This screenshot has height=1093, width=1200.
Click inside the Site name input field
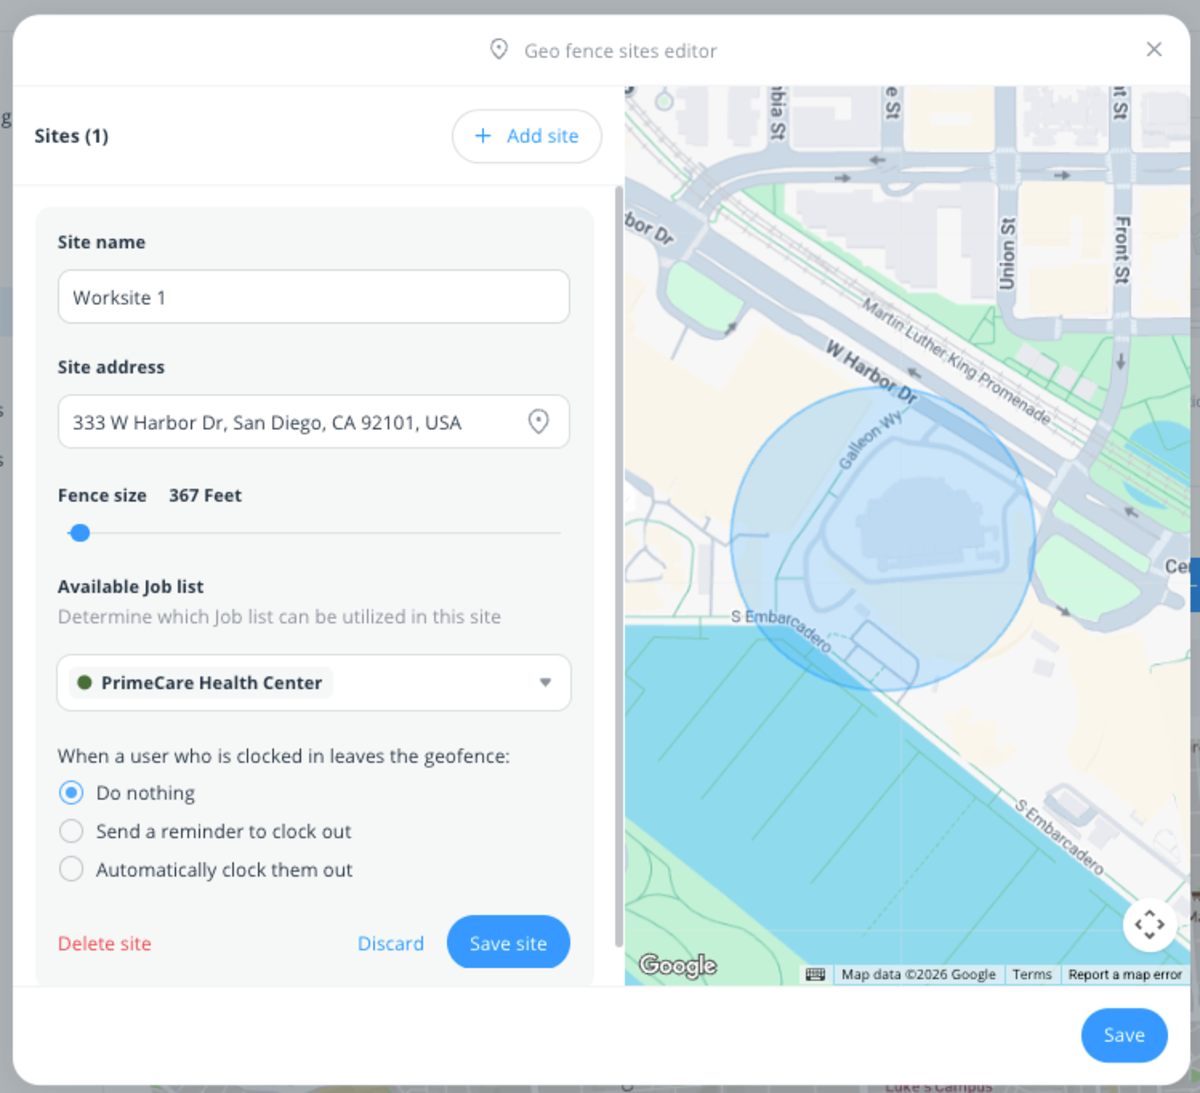pos(313,297)
